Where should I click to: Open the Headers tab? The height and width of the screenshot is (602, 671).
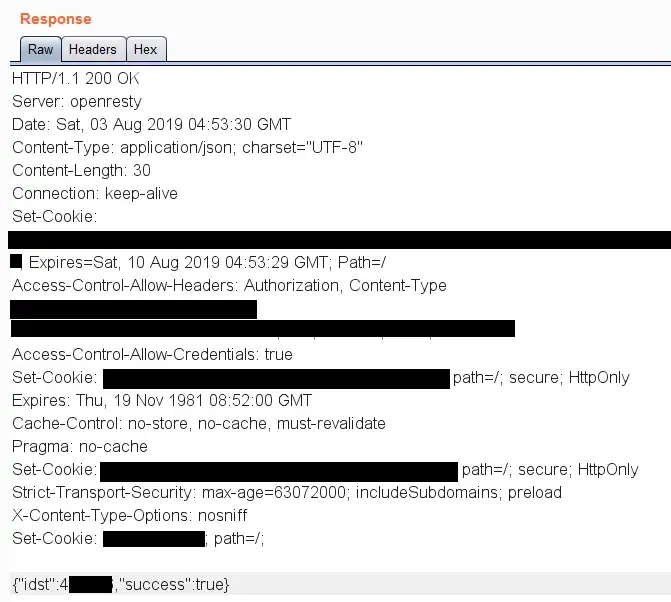[x=93, y=49]
